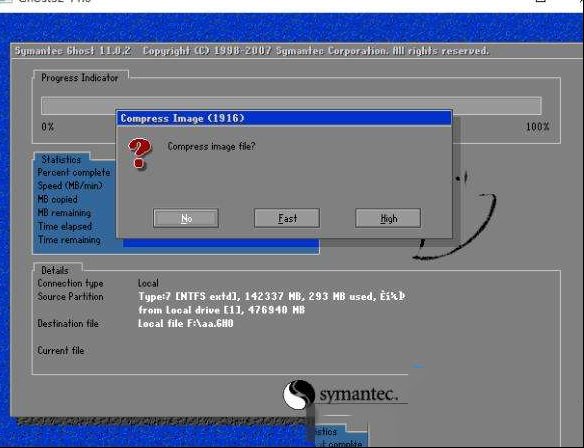Click the 'Source Partition' label
The image size is (584, 448).
coord(70,296)
